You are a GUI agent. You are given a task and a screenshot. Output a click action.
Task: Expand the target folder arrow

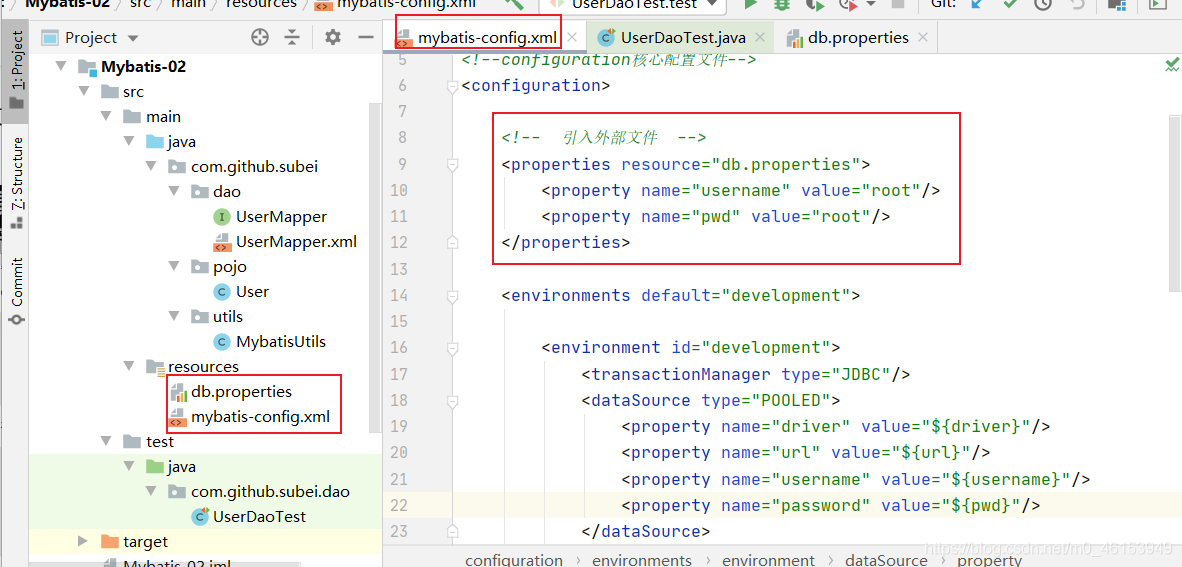[84, 541]
